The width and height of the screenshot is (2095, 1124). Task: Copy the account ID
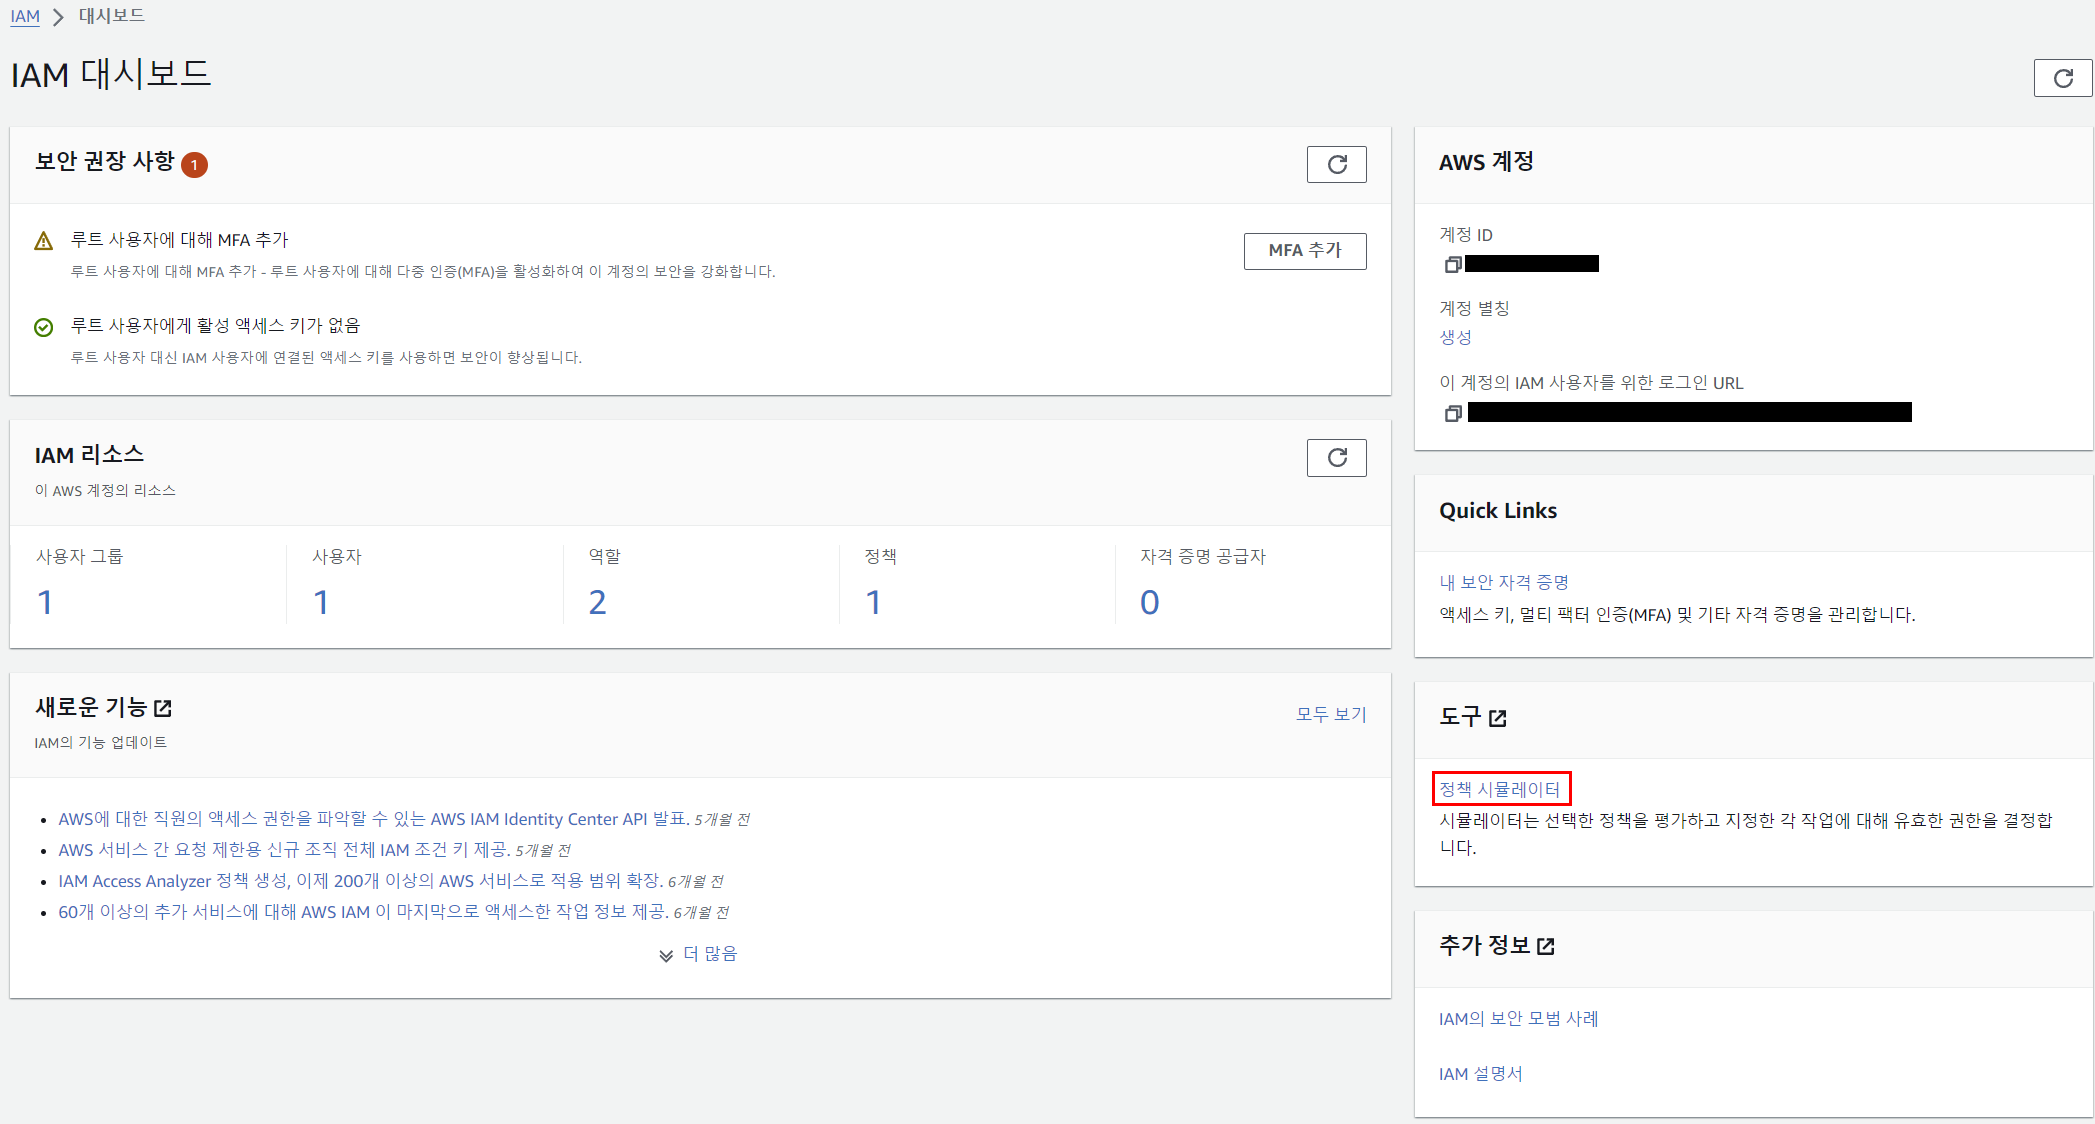[1453, 264]
